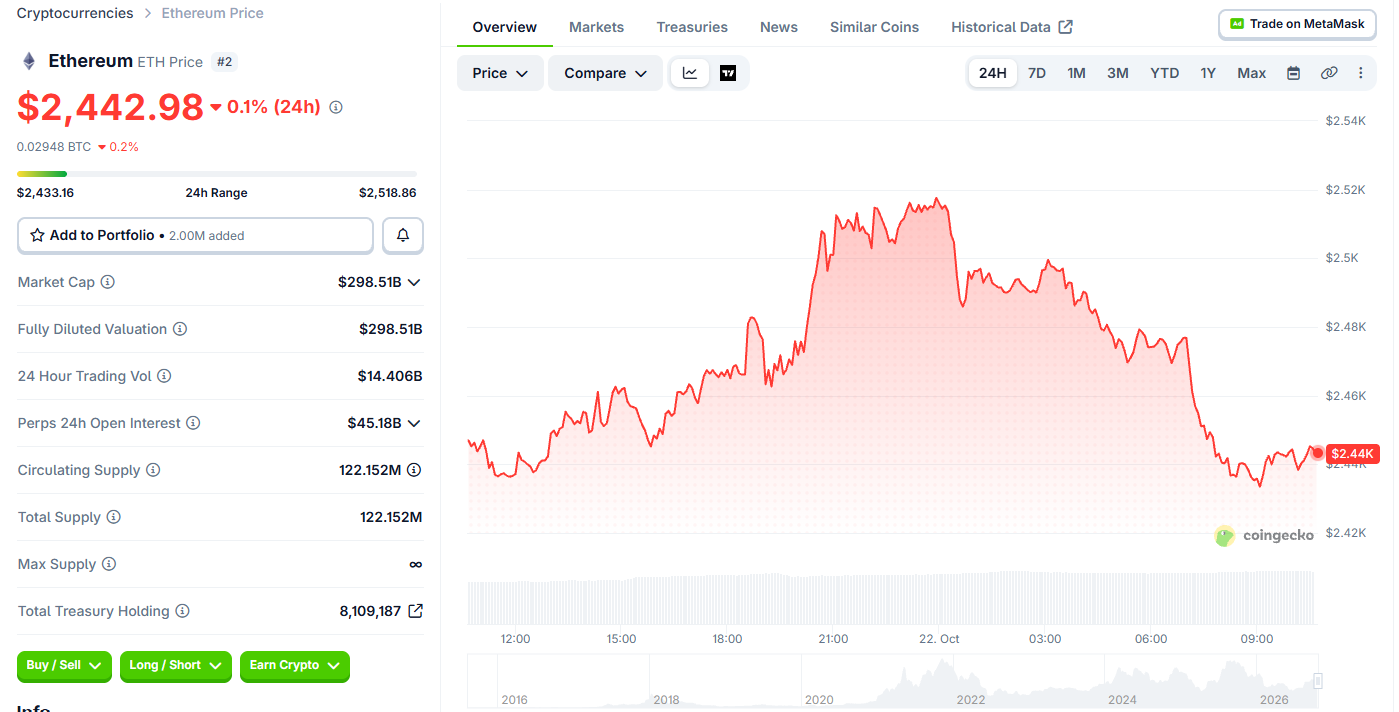This screenshot has width=1399, height=712.
Task: Select the 1Y time range
Action: coord(1208,73)
